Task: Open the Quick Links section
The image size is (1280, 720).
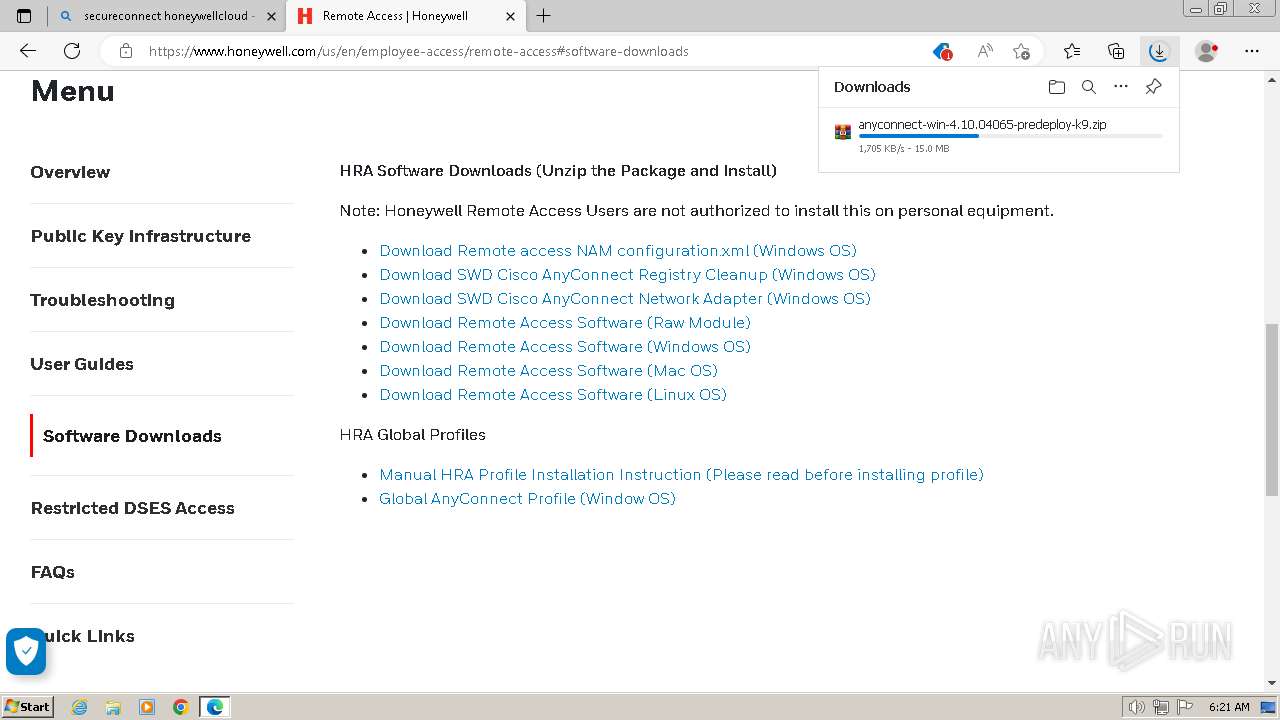Action: (82, 636)
